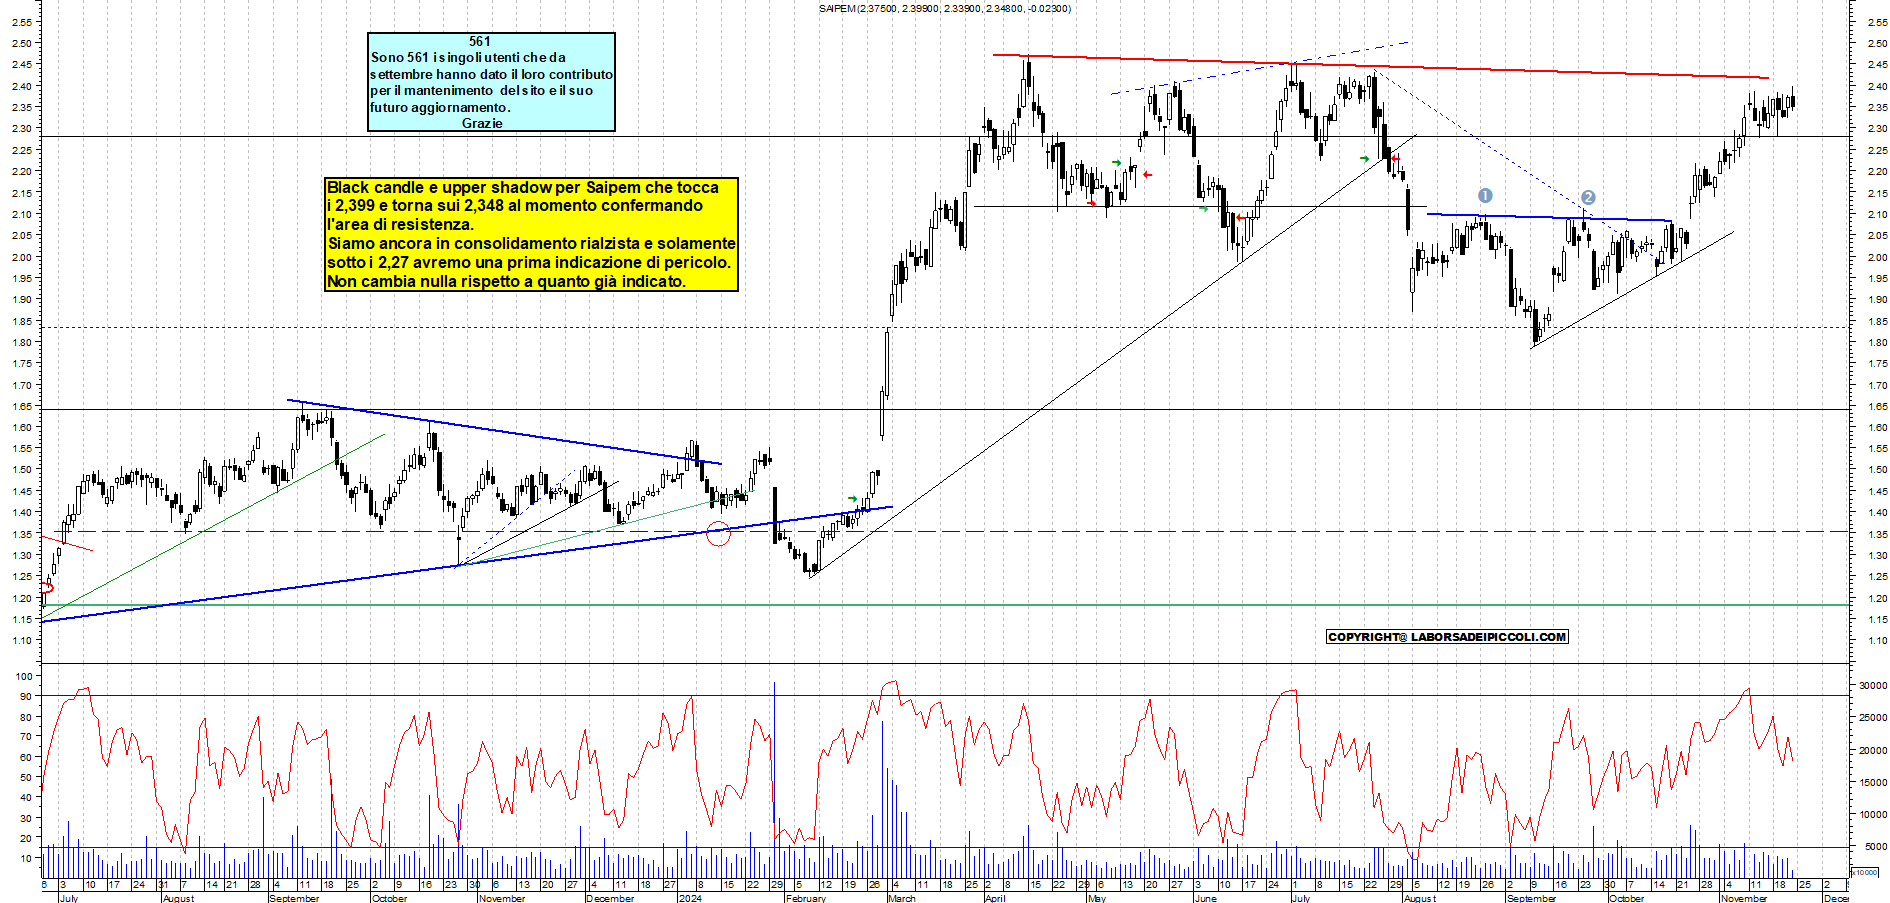The width and height of the screenshot is (1890, 903).
Task: Click "Non cambia nulla rispetto a quanto già indicato"
Action: coord(507,281)
